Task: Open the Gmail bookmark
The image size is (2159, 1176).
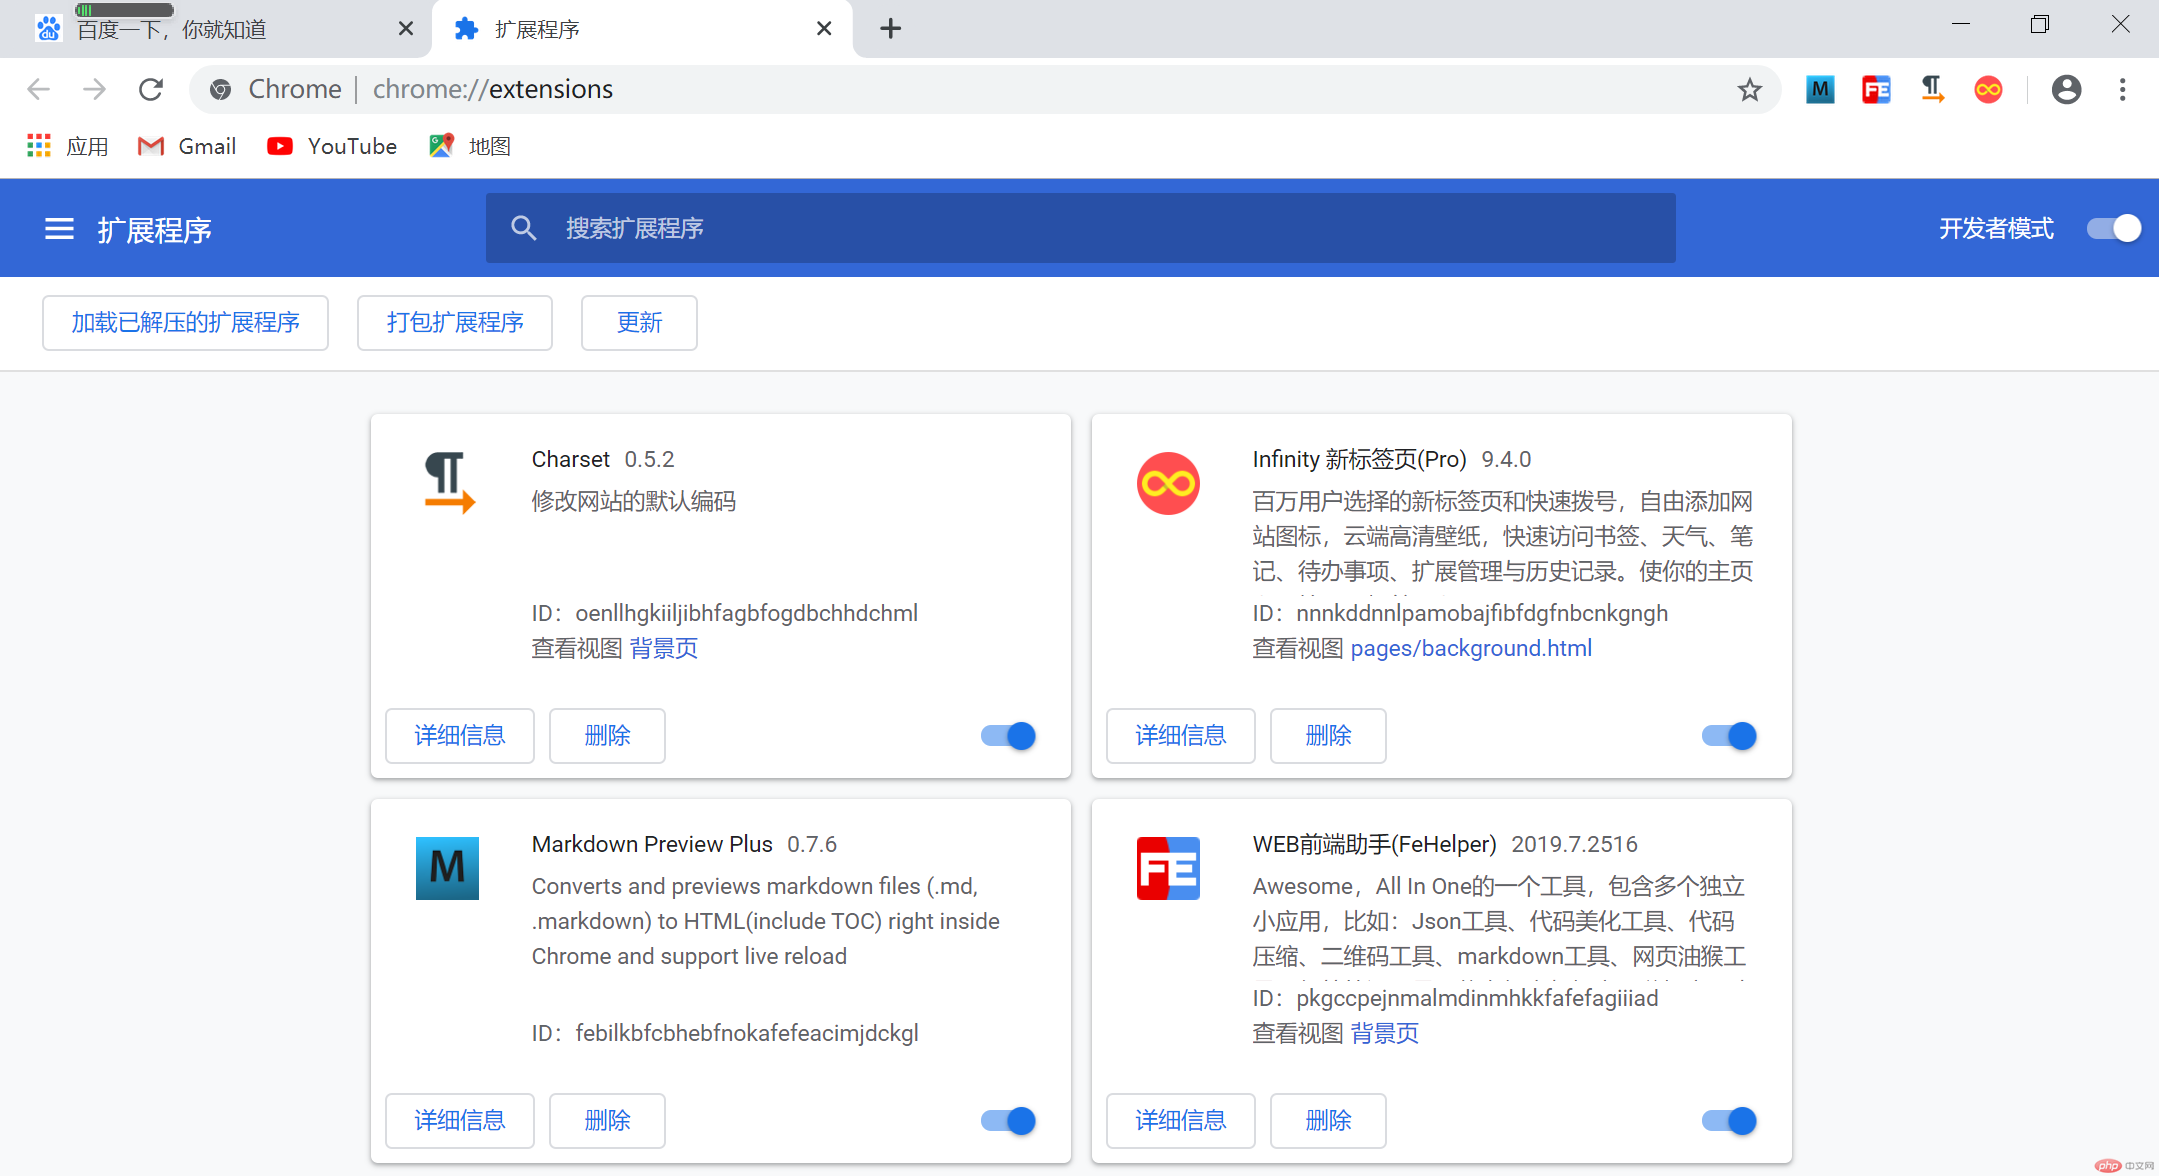Action: [x=187, y=146]
